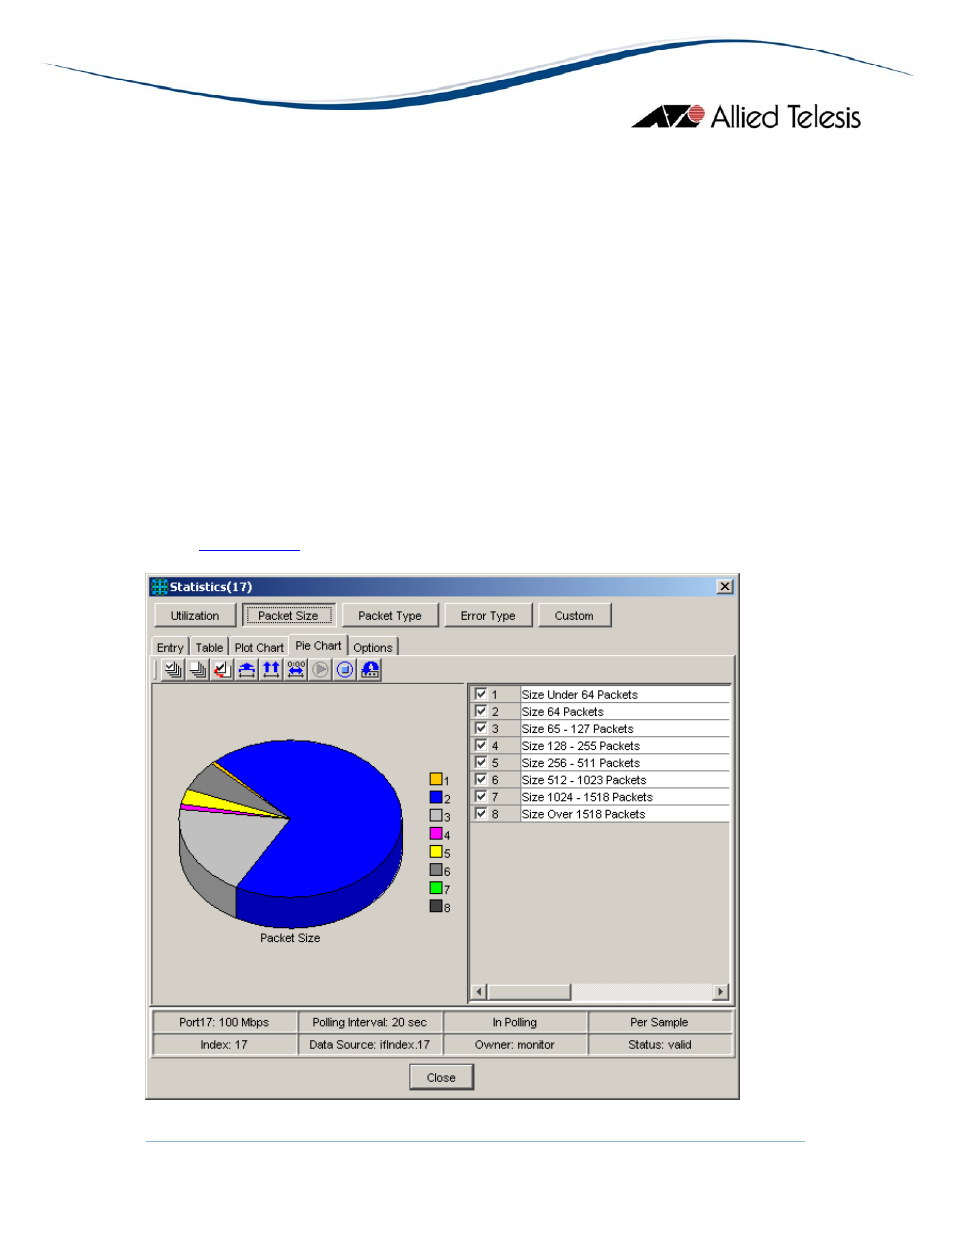The image size is (954, 1235).
Task: Click the Owner: monitor cell
Action: [515, 1044]
